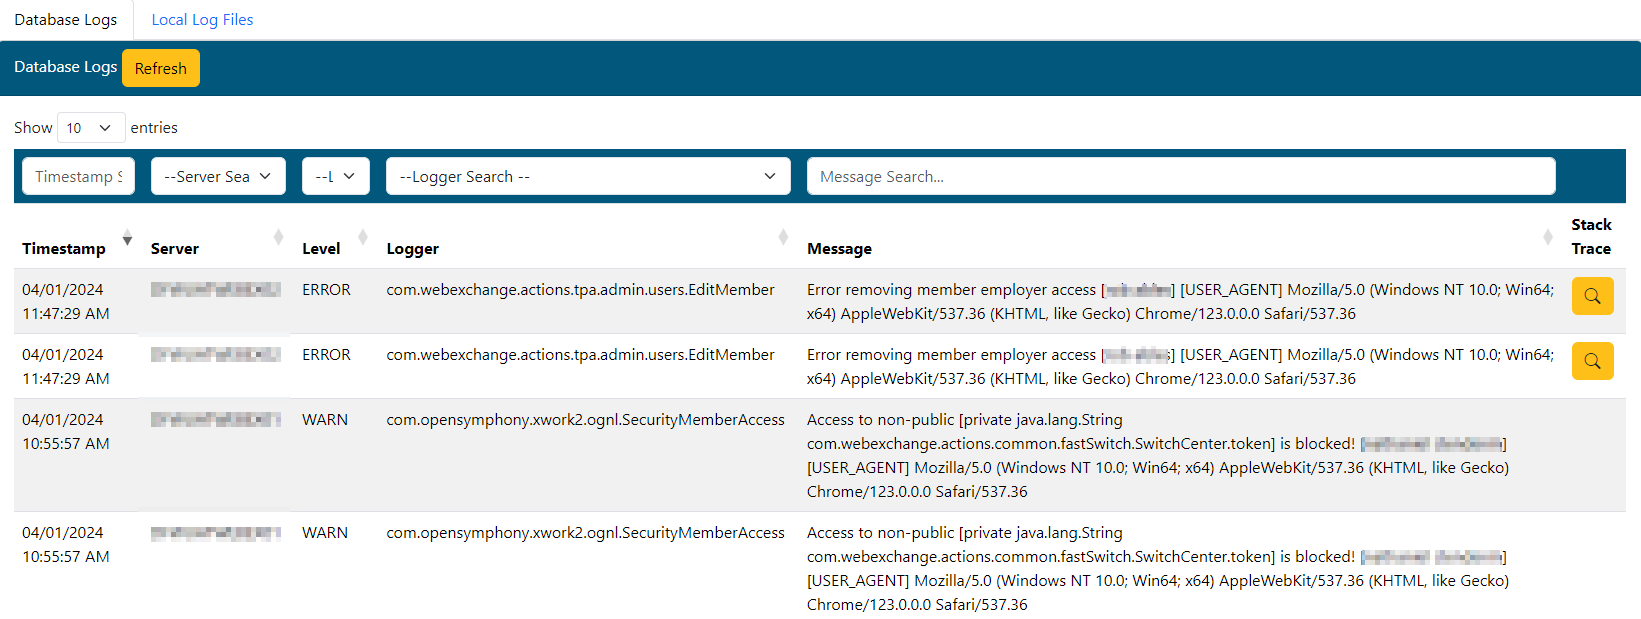
Task: Open stack trace for first ERROR entry
Action: tap(1592, 297)
